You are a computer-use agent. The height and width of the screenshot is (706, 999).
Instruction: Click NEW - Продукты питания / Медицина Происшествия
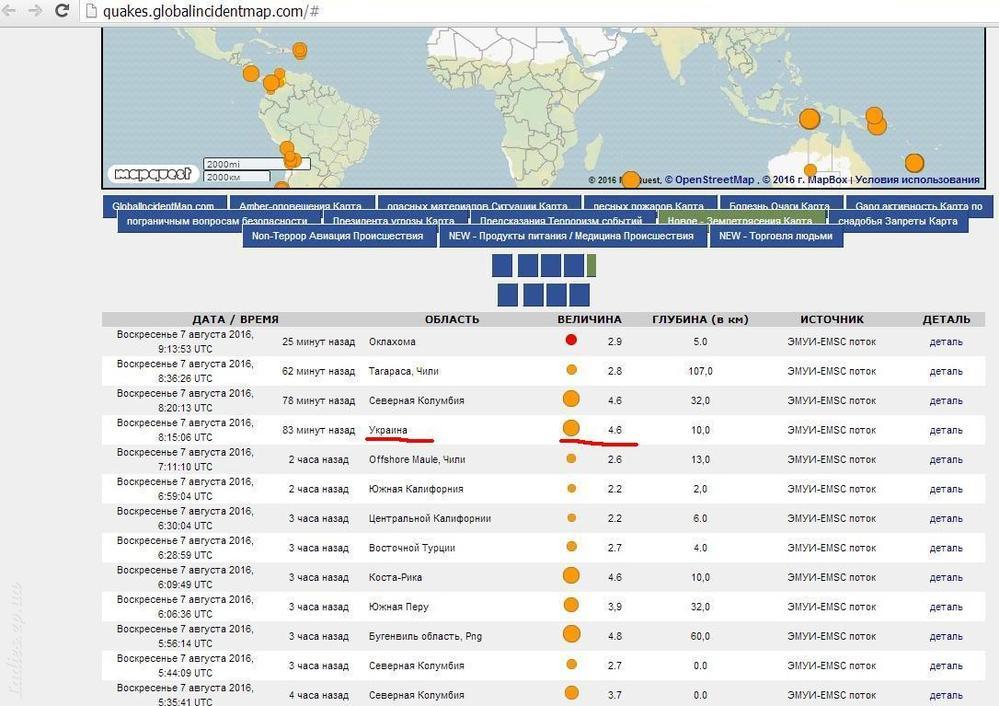(571, 236)
